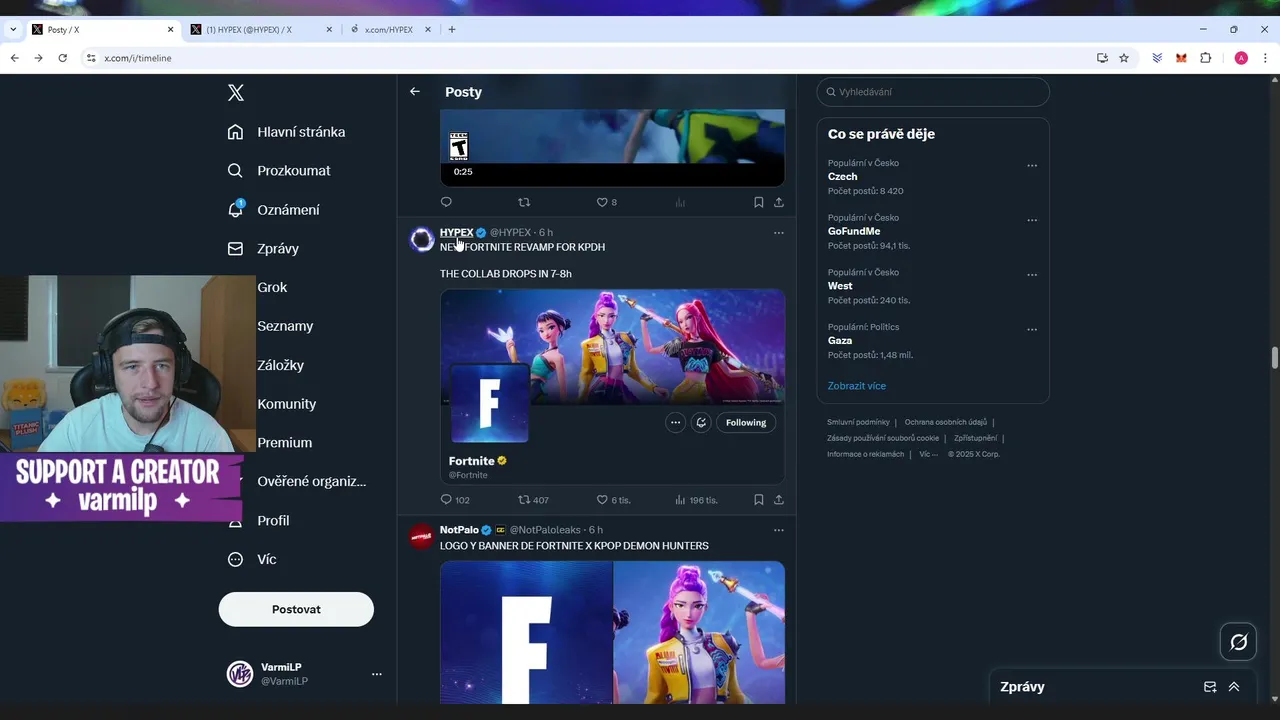Screen dimensions: 1280x720
Task: Open Premium in the sidebar
Action: pos(284,443)
